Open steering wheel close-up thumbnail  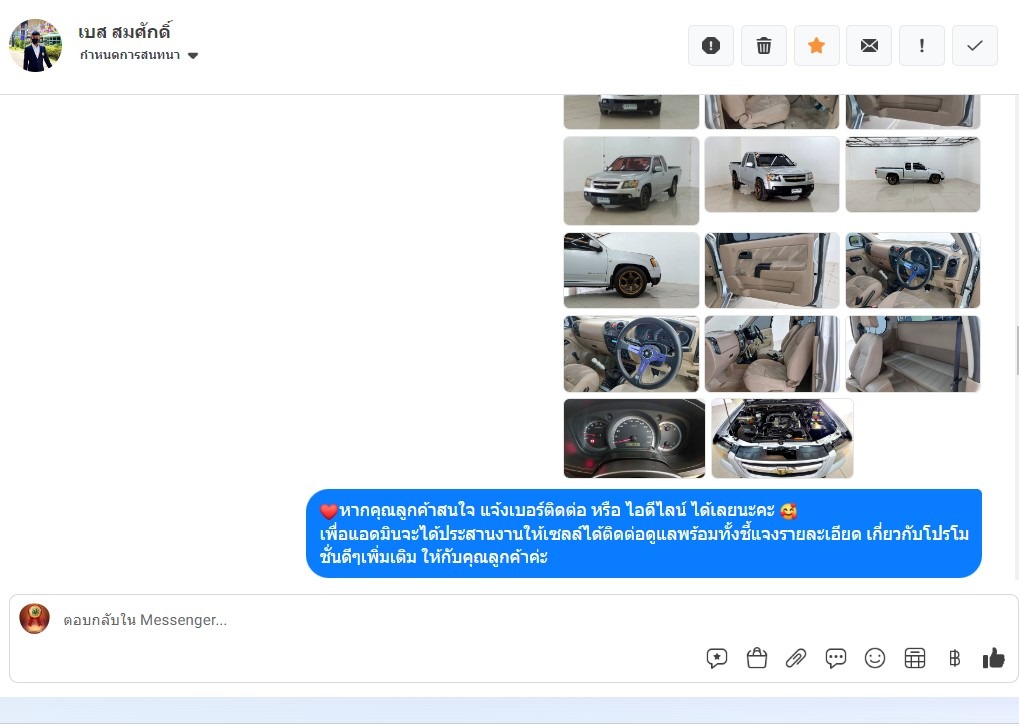click(x=631, y=354)
